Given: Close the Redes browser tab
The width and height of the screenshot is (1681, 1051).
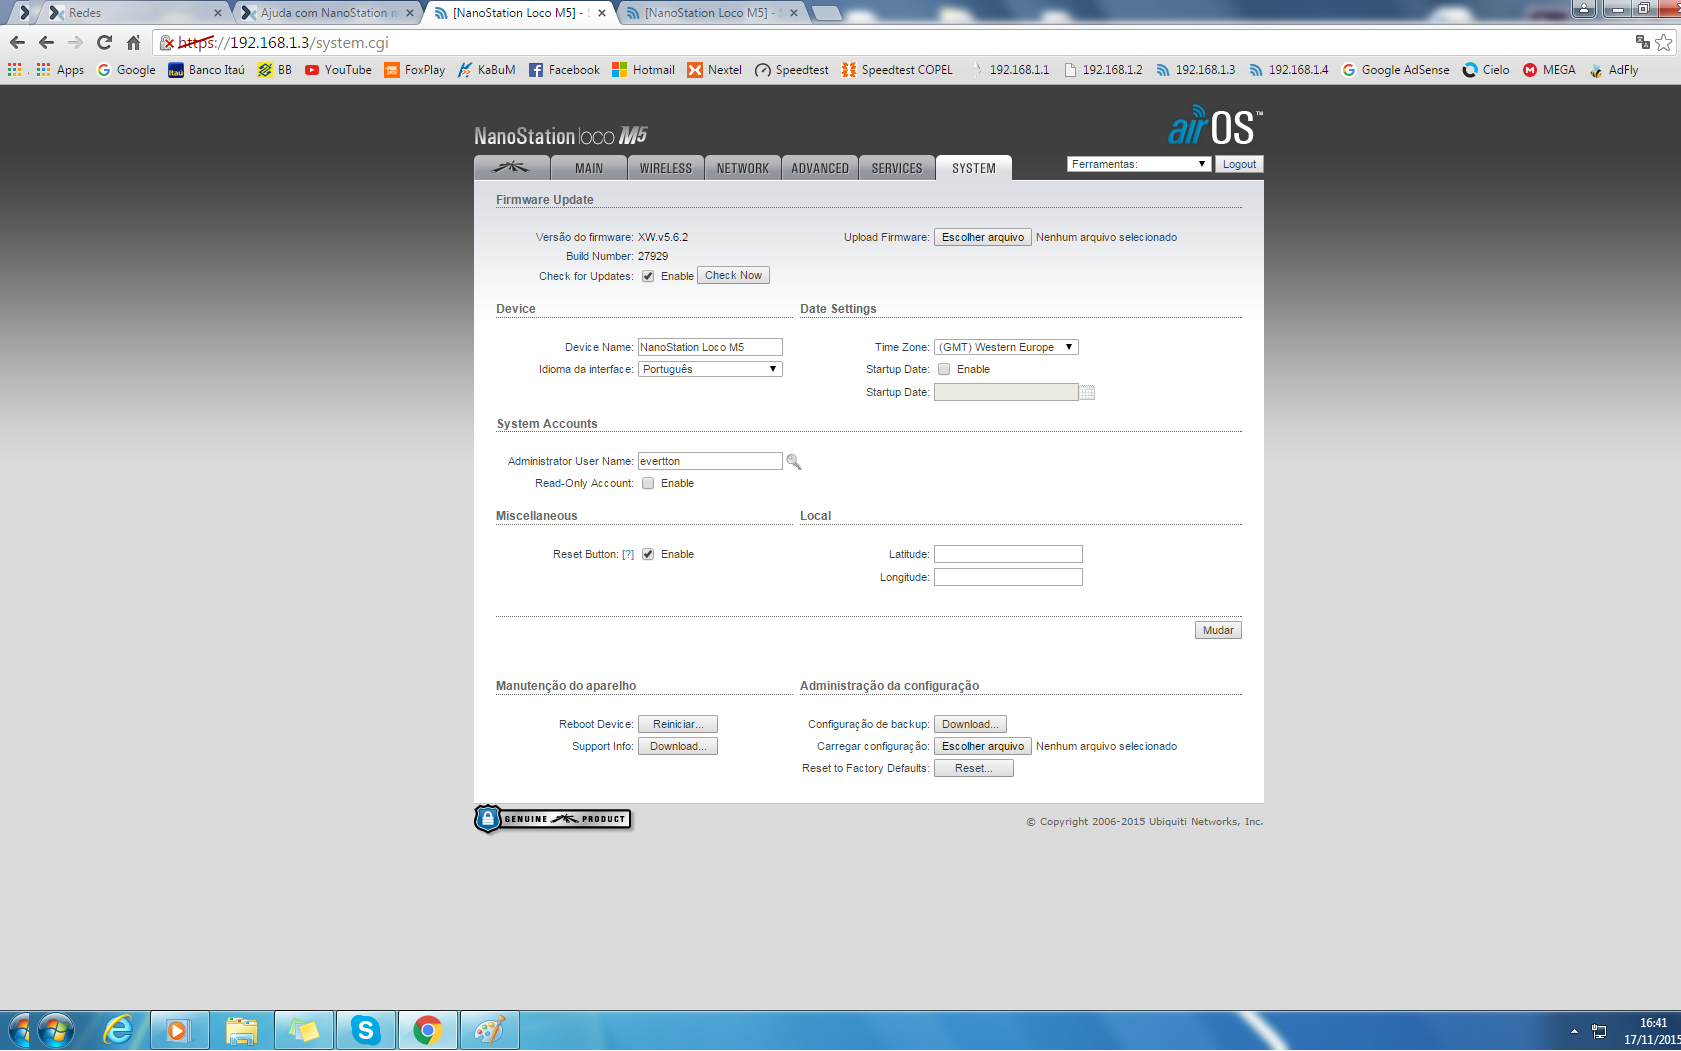Looking at the screenshot, I should click(217, 13).
